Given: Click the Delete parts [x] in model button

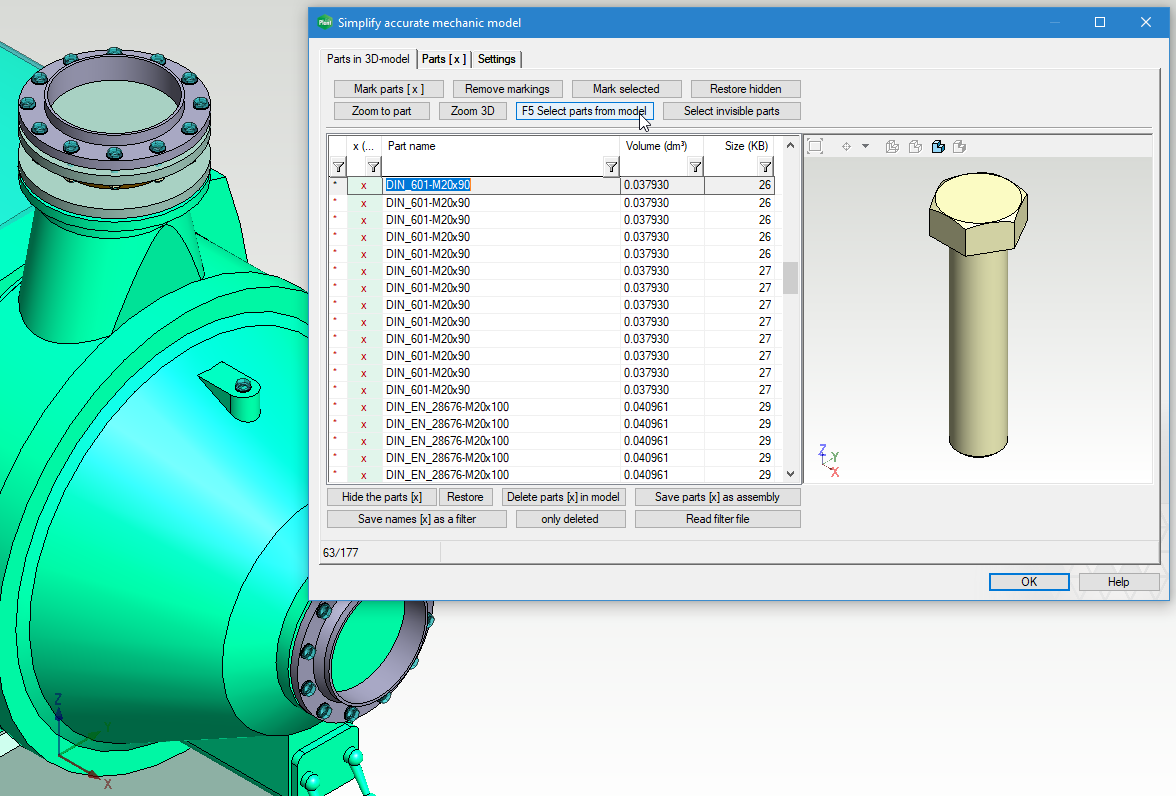Looking at the screenshot, I should pos(564,497).
